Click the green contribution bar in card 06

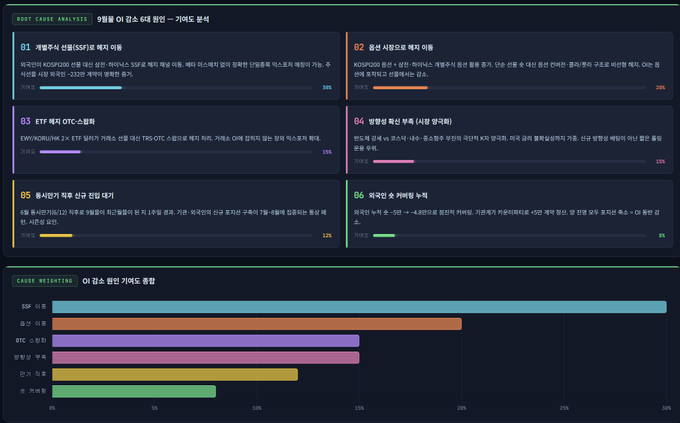[384, 236]
